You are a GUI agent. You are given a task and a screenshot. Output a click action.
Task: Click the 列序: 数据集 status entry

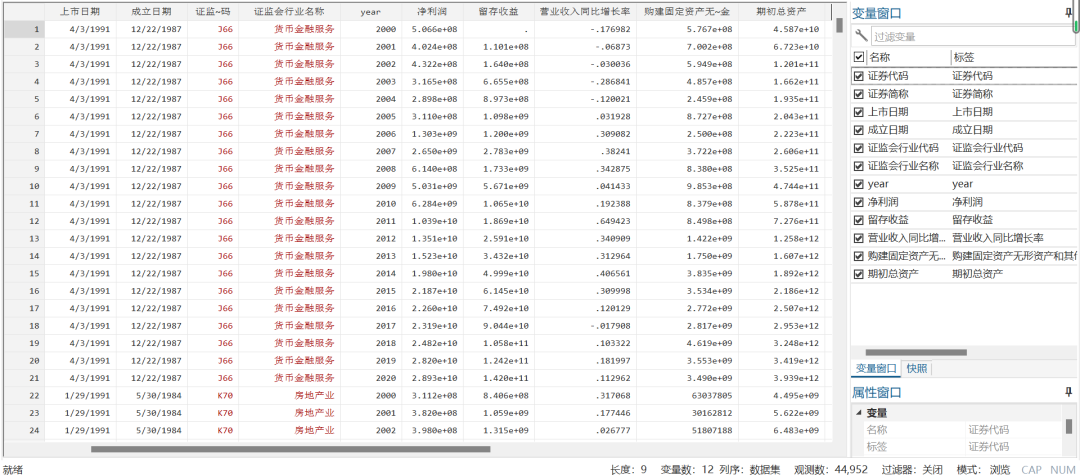749,470
